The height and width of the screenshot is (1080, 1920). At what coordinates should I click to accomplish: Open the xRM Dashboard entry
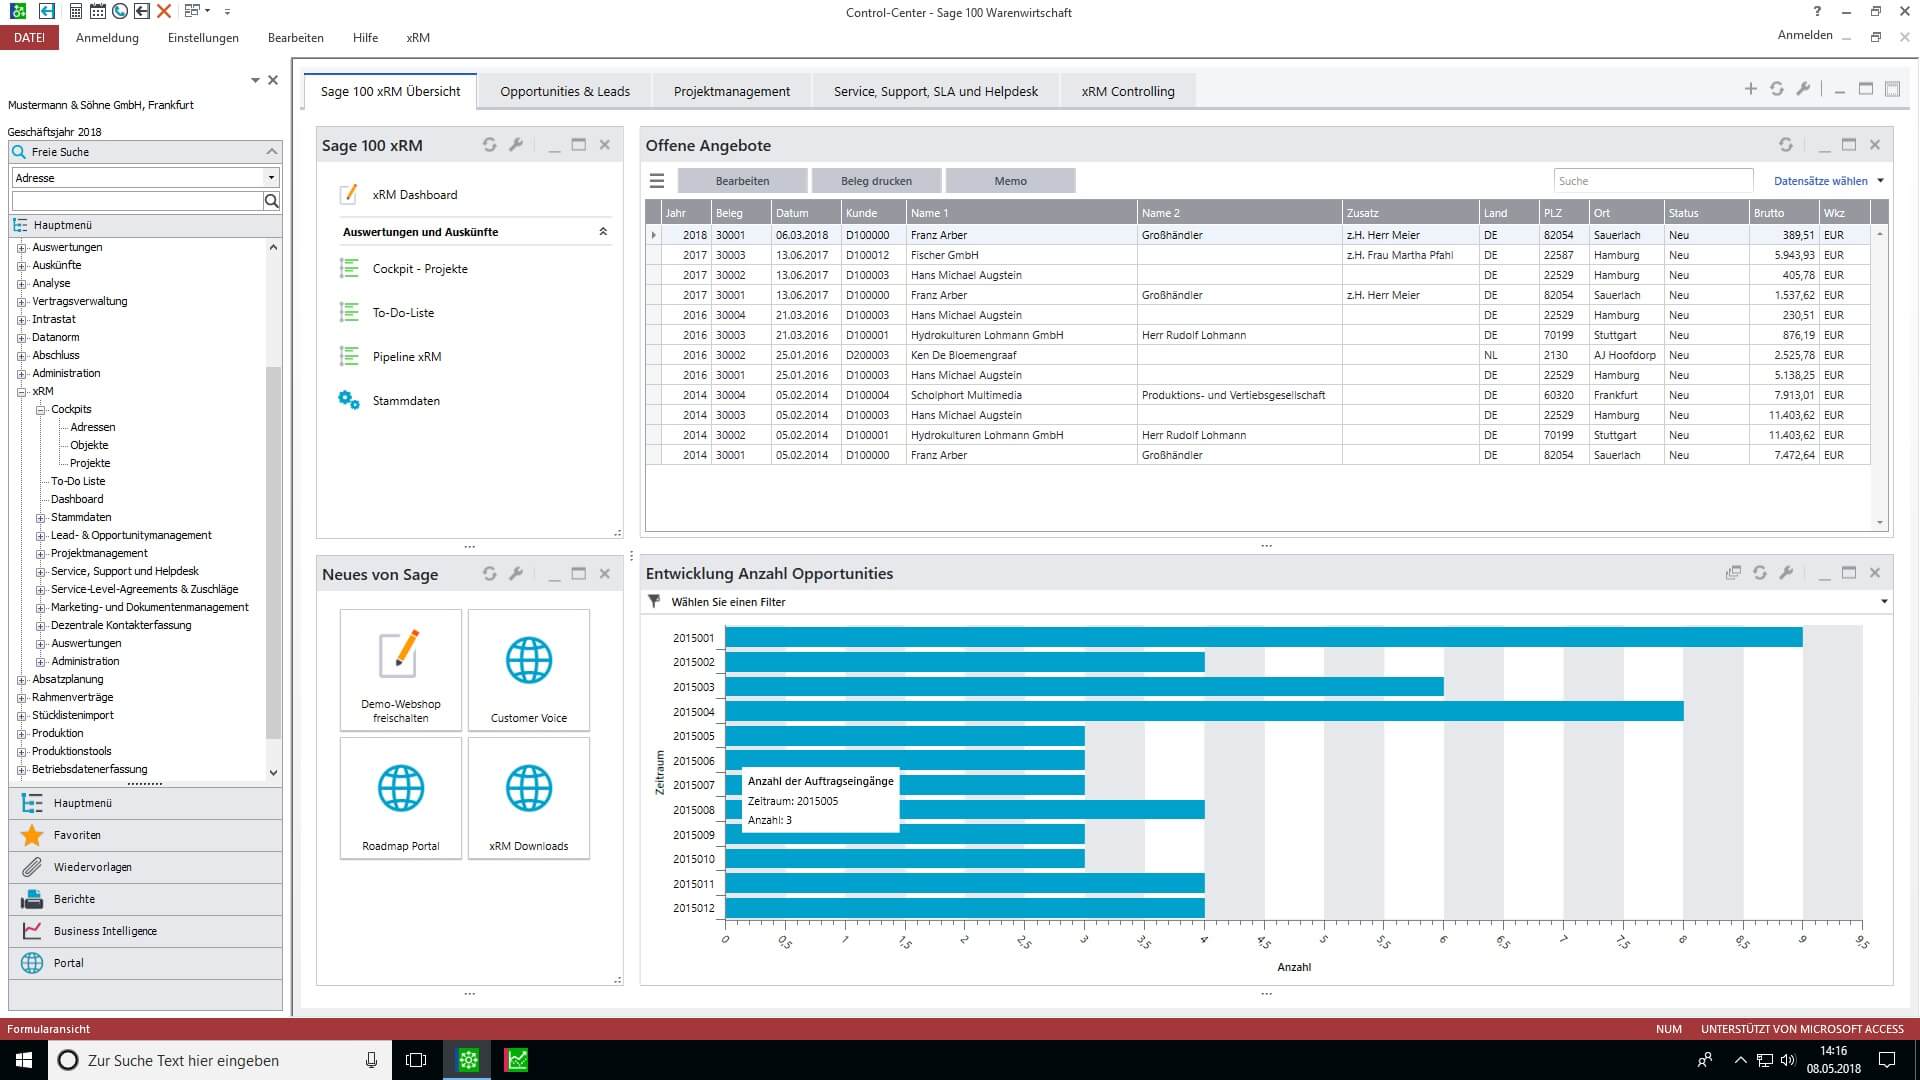pyautogui.click(x=414, y=195)
